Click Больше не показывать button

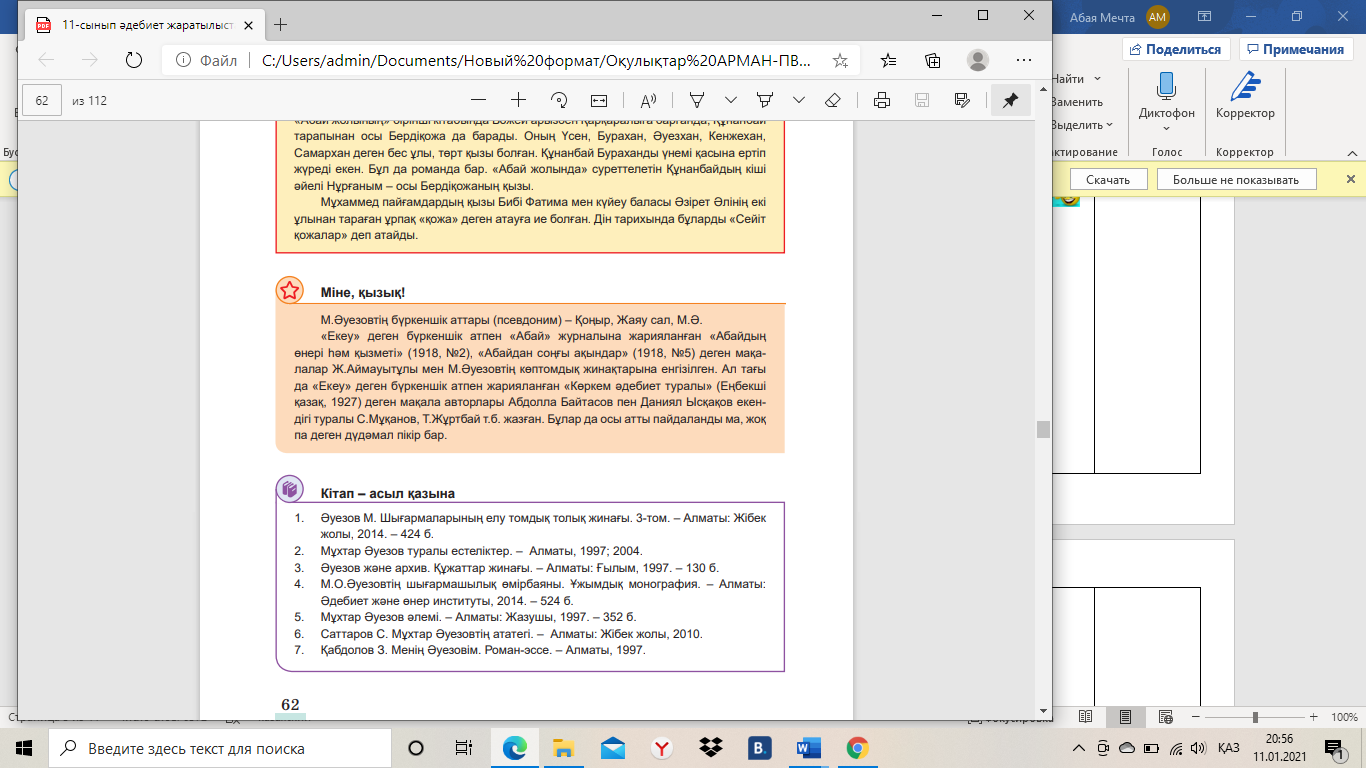pos(1236,180)
